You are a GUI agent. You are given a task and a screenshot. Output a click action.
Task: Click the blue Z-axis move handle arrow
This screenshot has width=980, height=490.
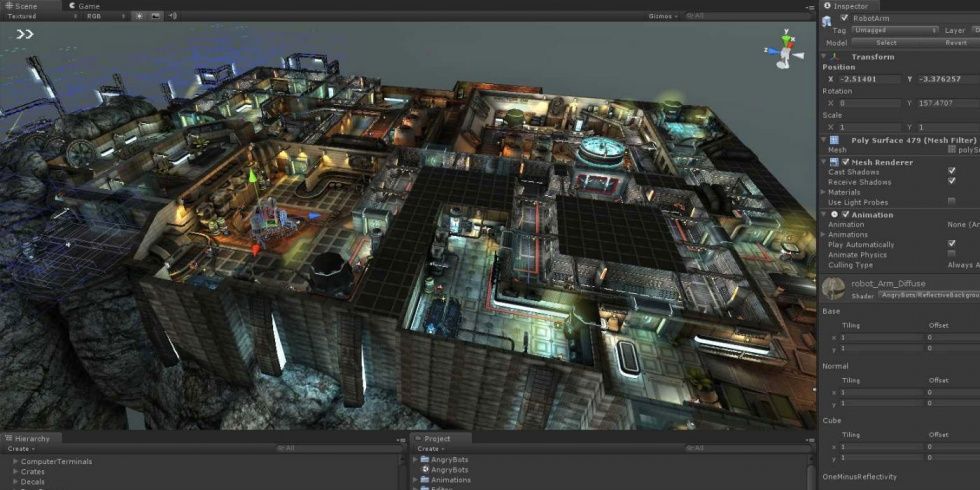(314, 216)
